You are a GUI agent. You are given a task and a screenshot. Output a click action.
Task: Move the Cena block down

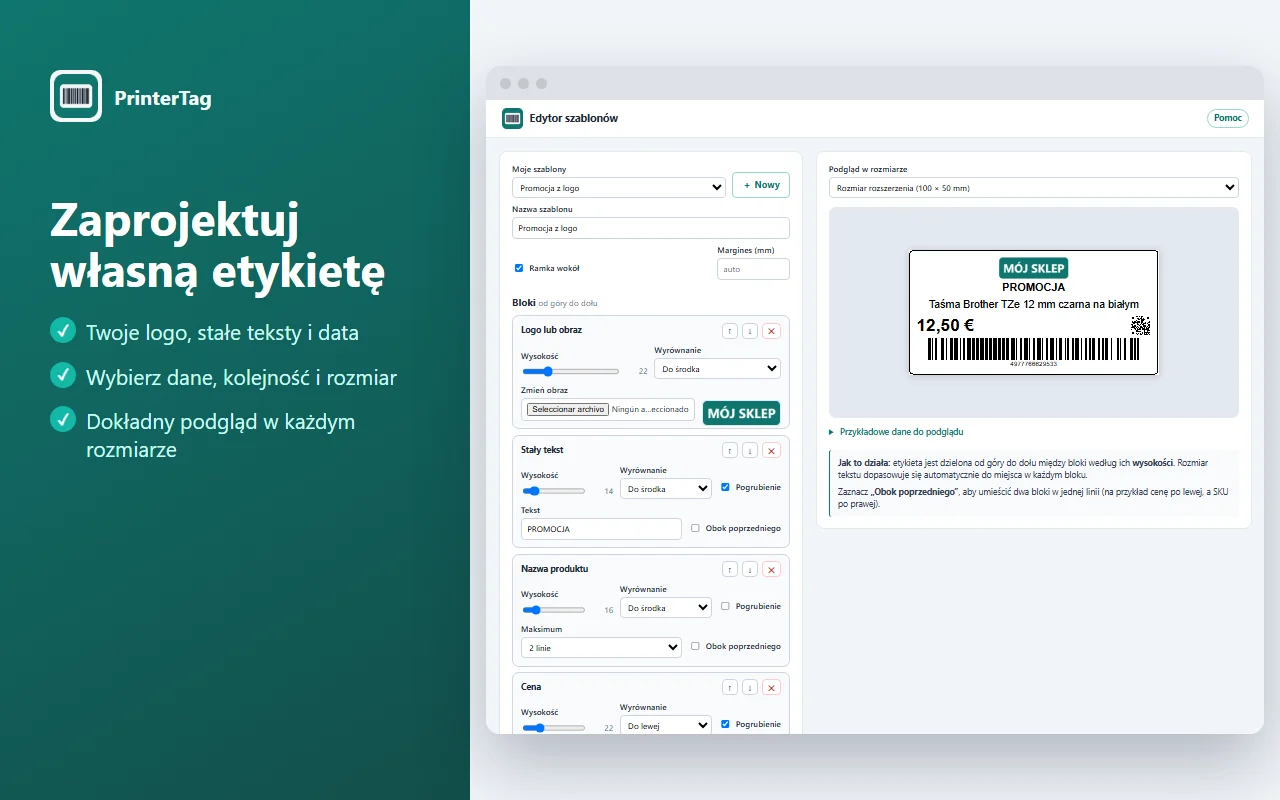pyautogui.click(x=750, y=688)
